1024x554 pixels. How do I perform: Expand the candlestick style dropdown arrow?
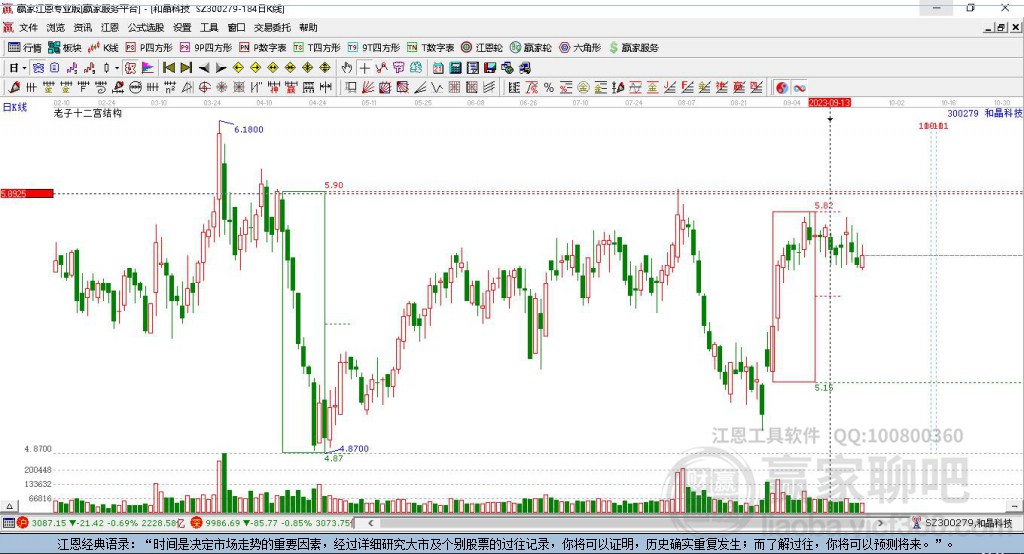point(116,68)
